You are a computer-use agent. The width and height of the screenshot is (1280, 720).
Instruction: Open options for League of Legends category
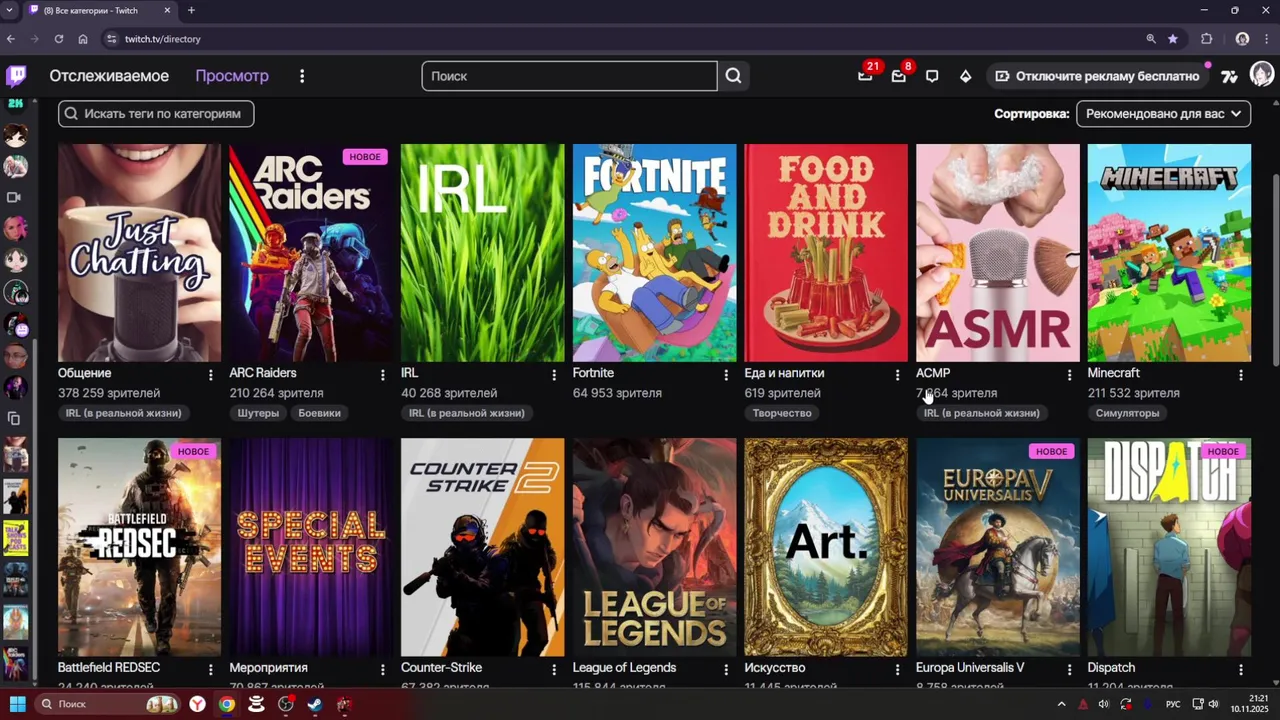(x=726, y=669)
